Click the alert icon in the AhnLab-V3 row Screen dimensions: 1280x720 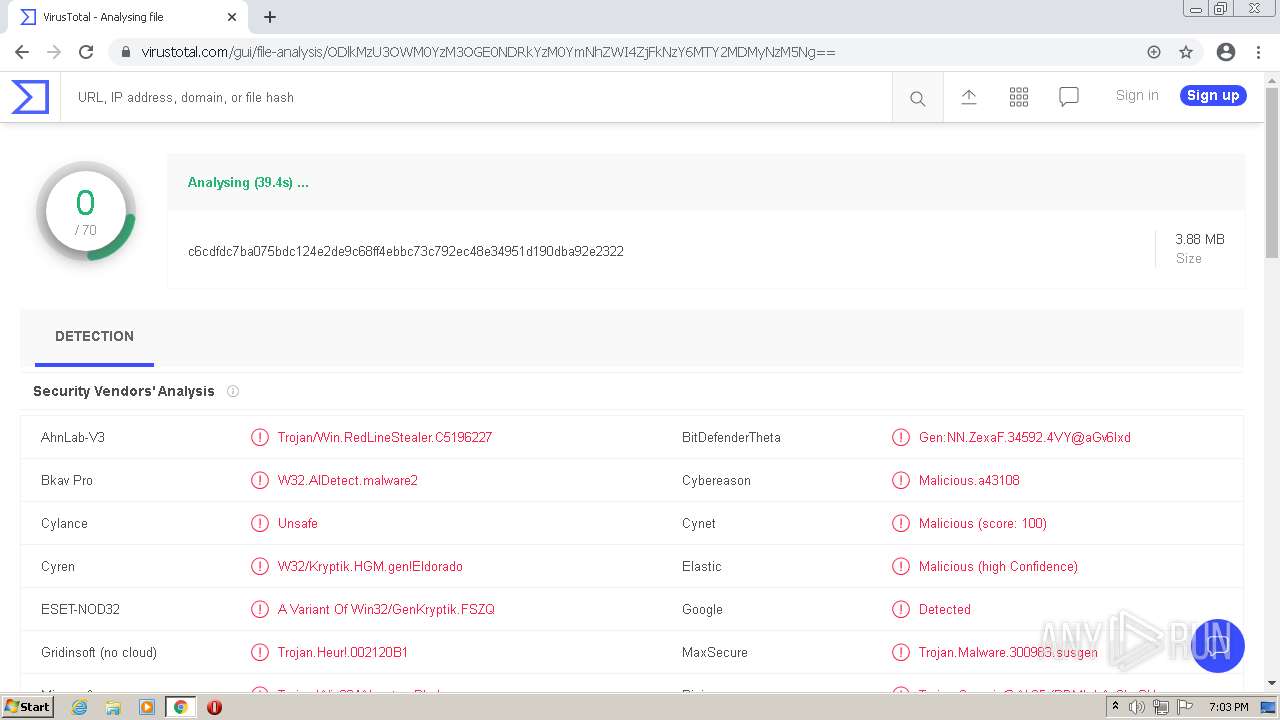[x=260, y=437]
